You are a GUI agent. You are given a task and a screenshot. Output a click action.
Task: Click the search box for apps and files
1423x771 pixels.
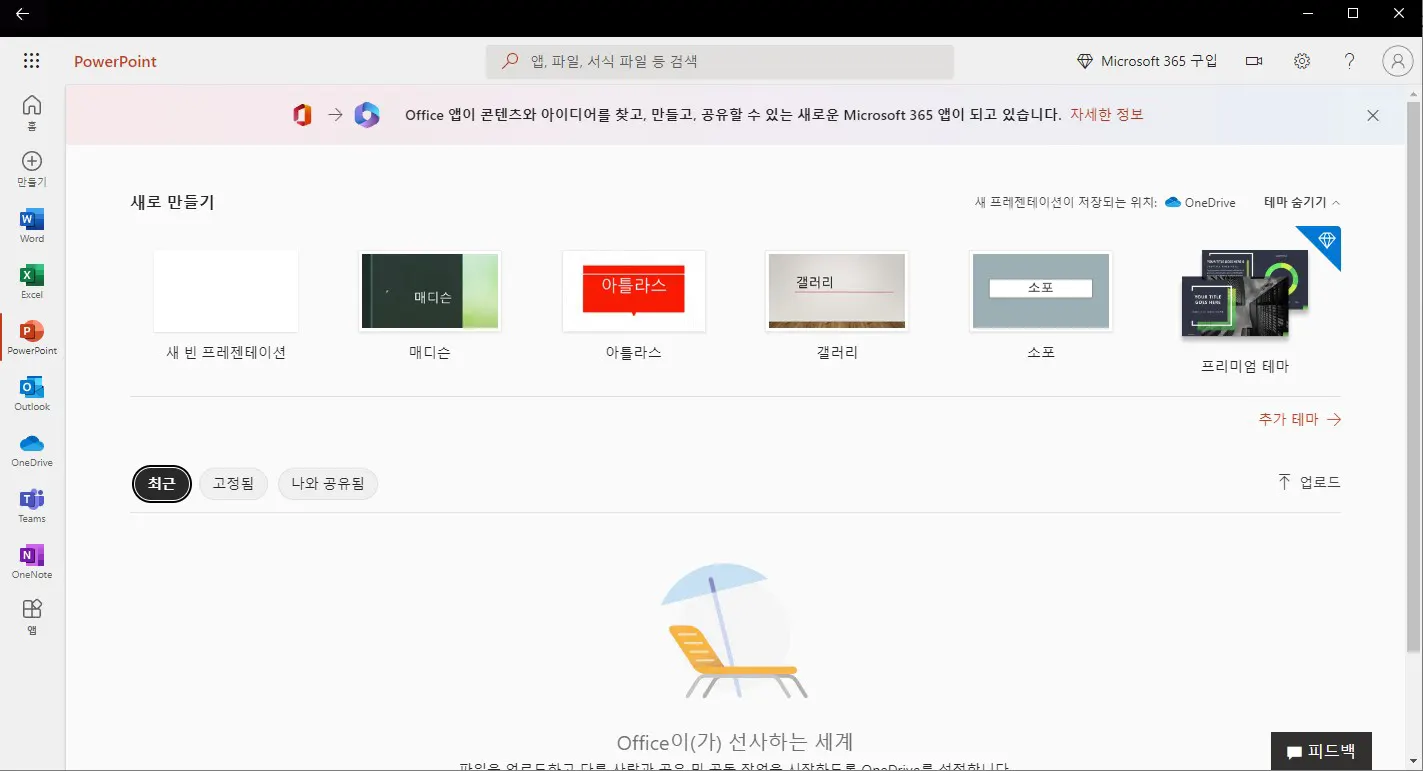(720, 61)
